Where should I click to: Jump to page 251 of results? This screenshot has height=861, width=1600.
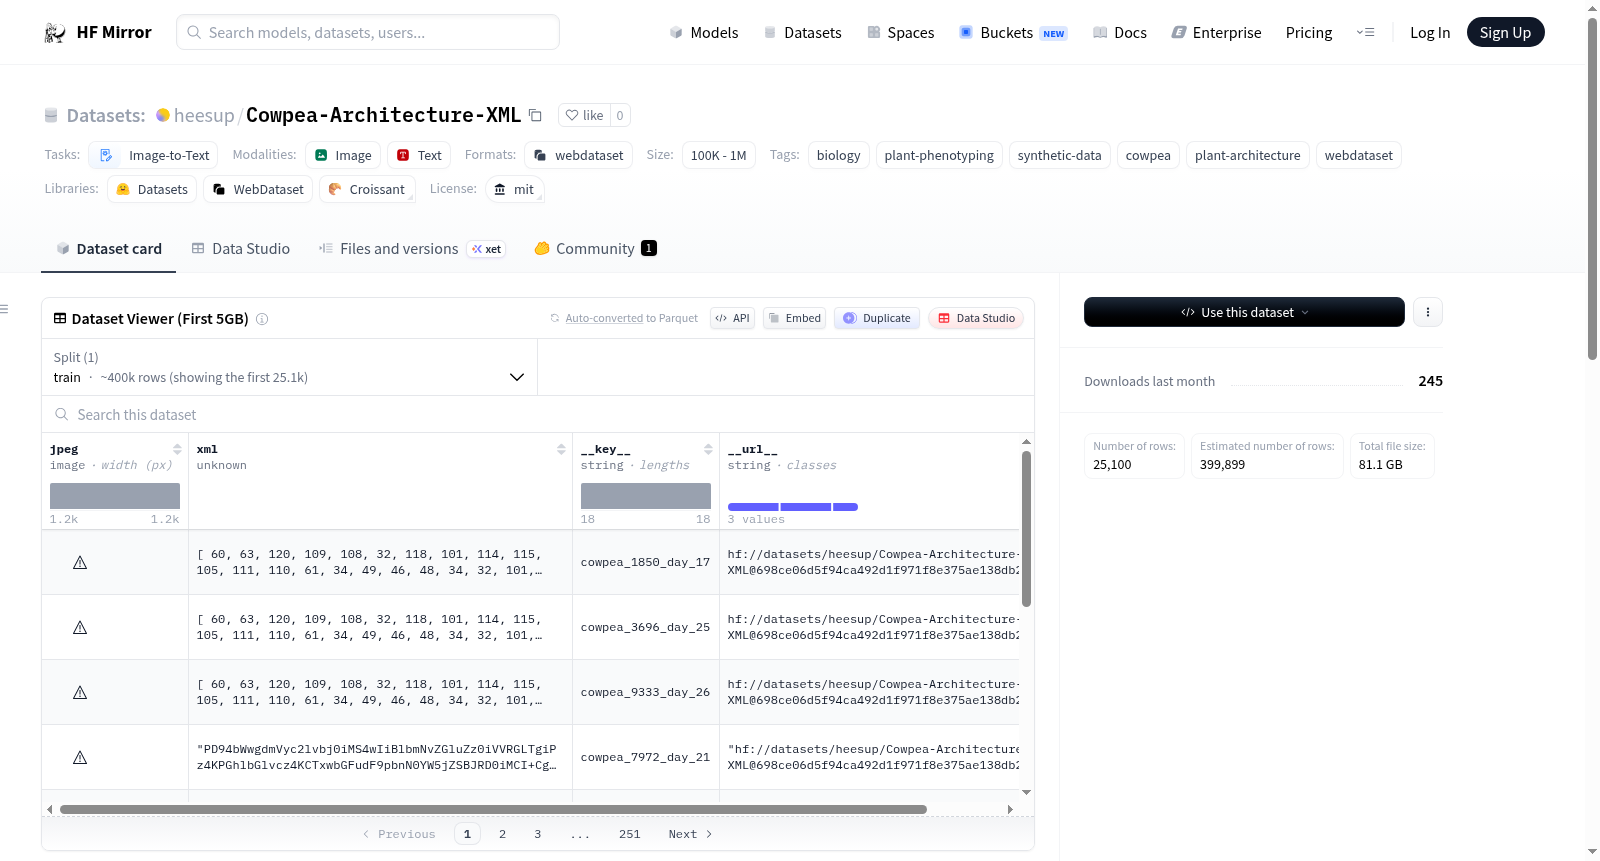coord(629,834)
